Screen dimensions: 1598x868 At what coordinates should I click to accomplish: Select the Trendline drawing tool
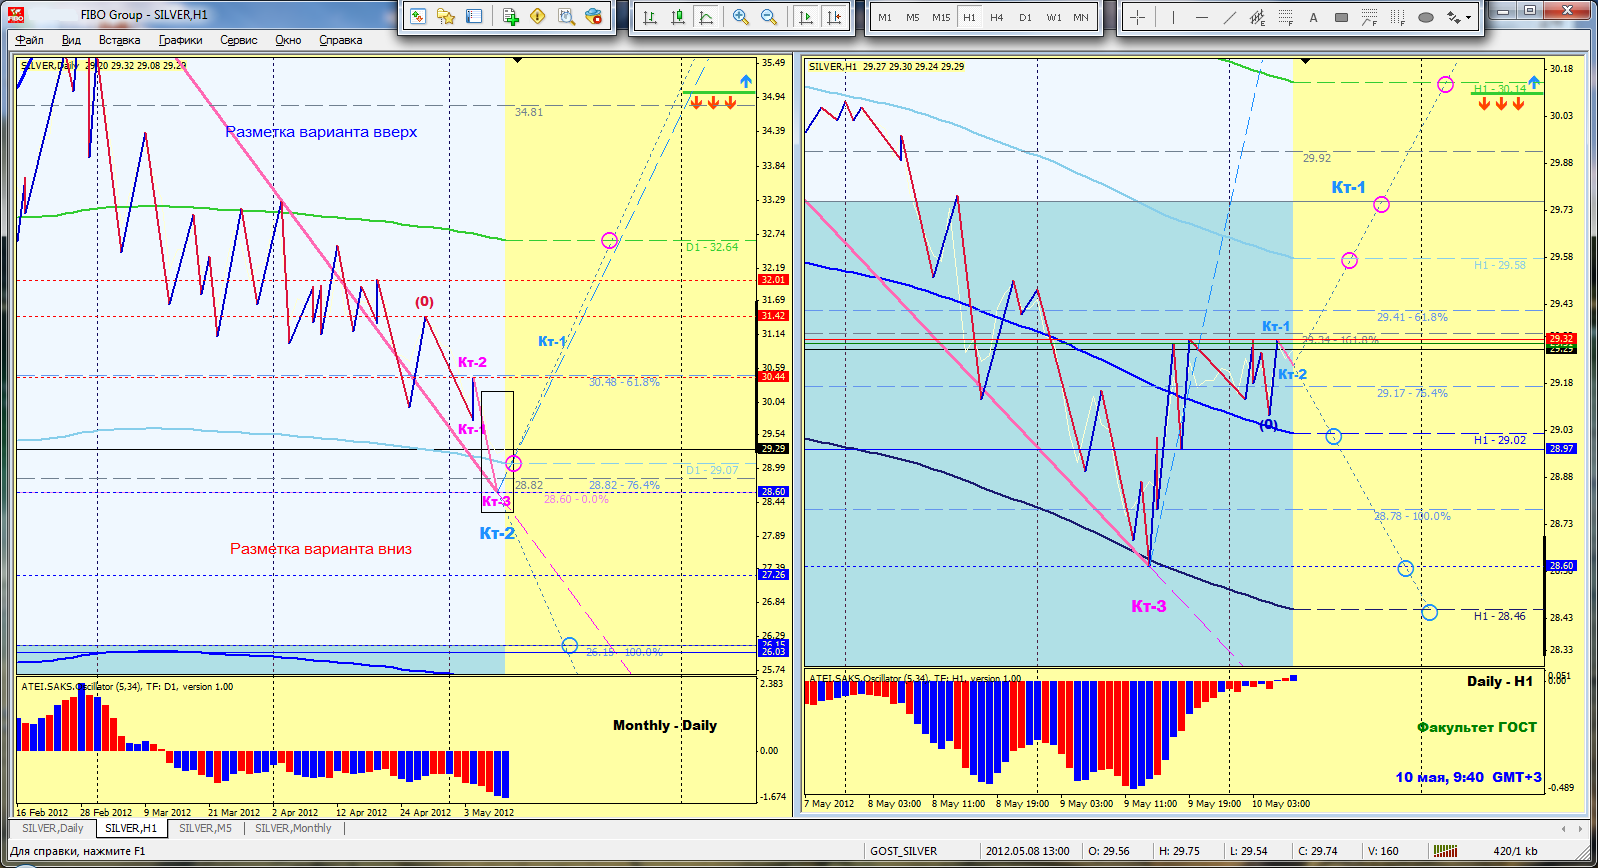pos(1229,17)
